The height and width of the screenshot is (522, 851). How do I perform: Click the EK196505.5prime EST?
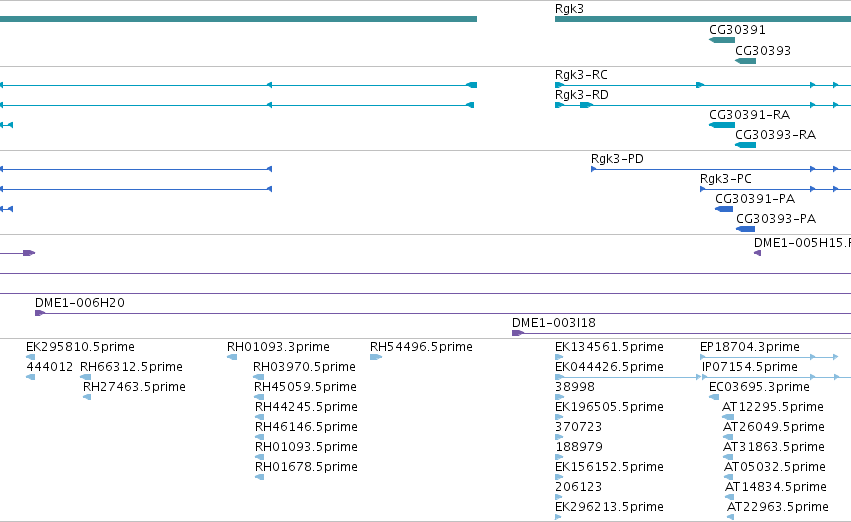[559, 417]
